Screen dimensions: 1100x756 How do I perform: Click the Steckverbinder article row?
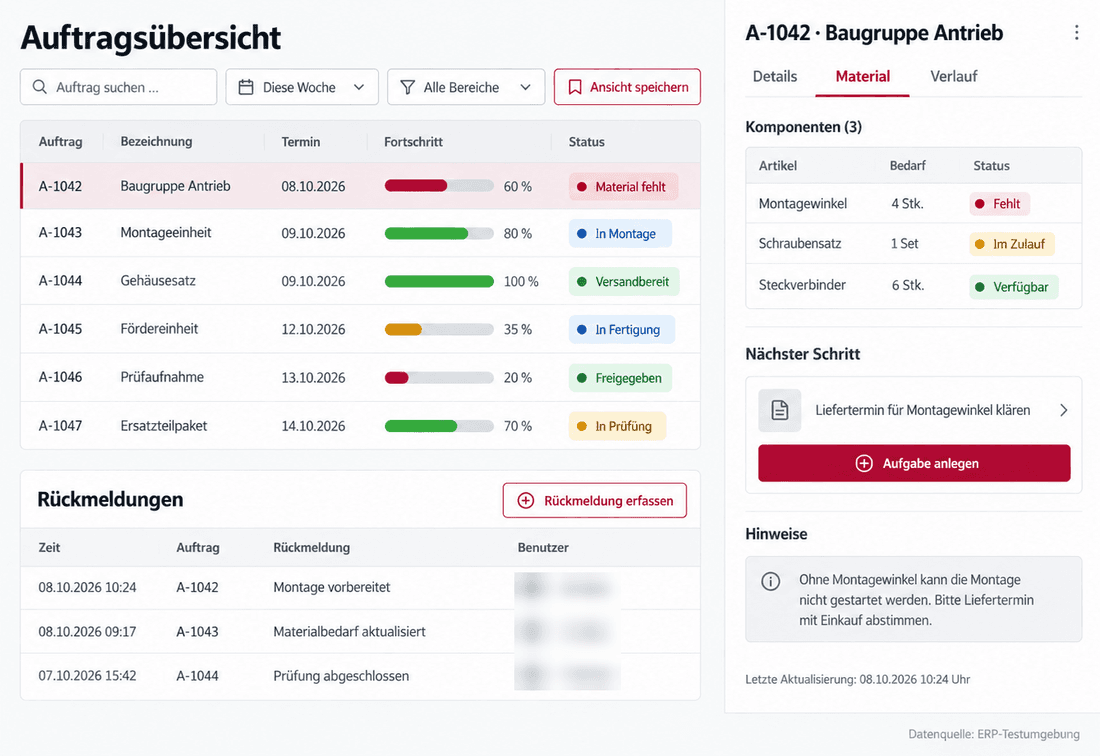(913, 285)
